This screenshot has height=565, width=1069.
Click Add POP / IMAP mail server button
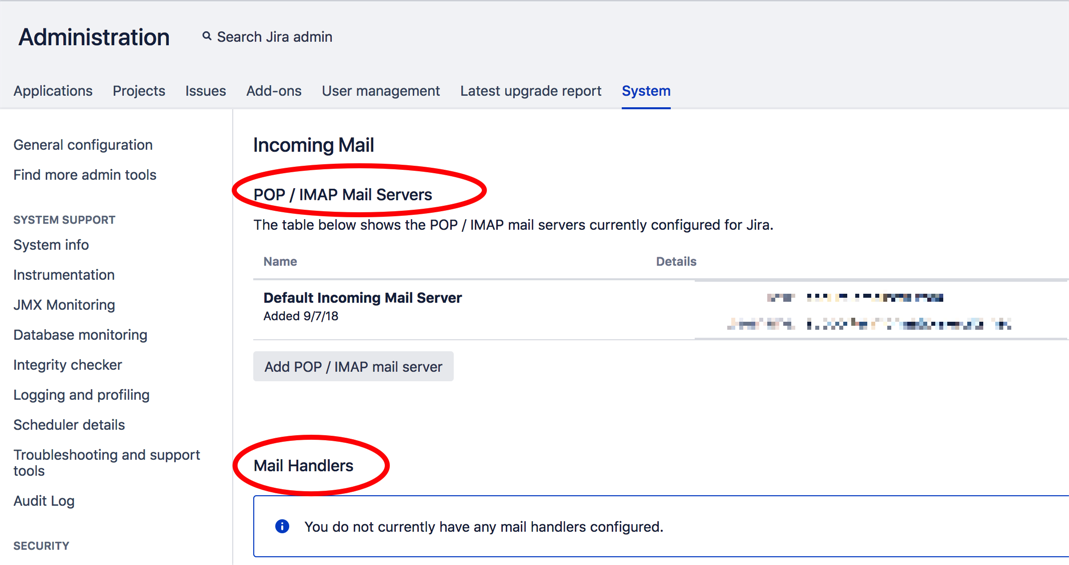click(x=353, y=367)
